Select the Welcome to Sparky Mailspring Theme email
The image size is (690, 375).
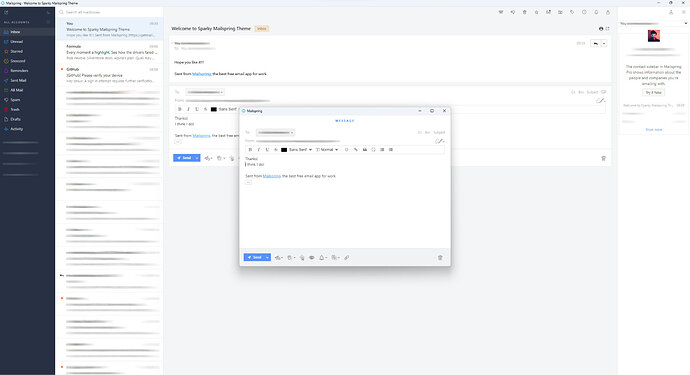[110, 29]
